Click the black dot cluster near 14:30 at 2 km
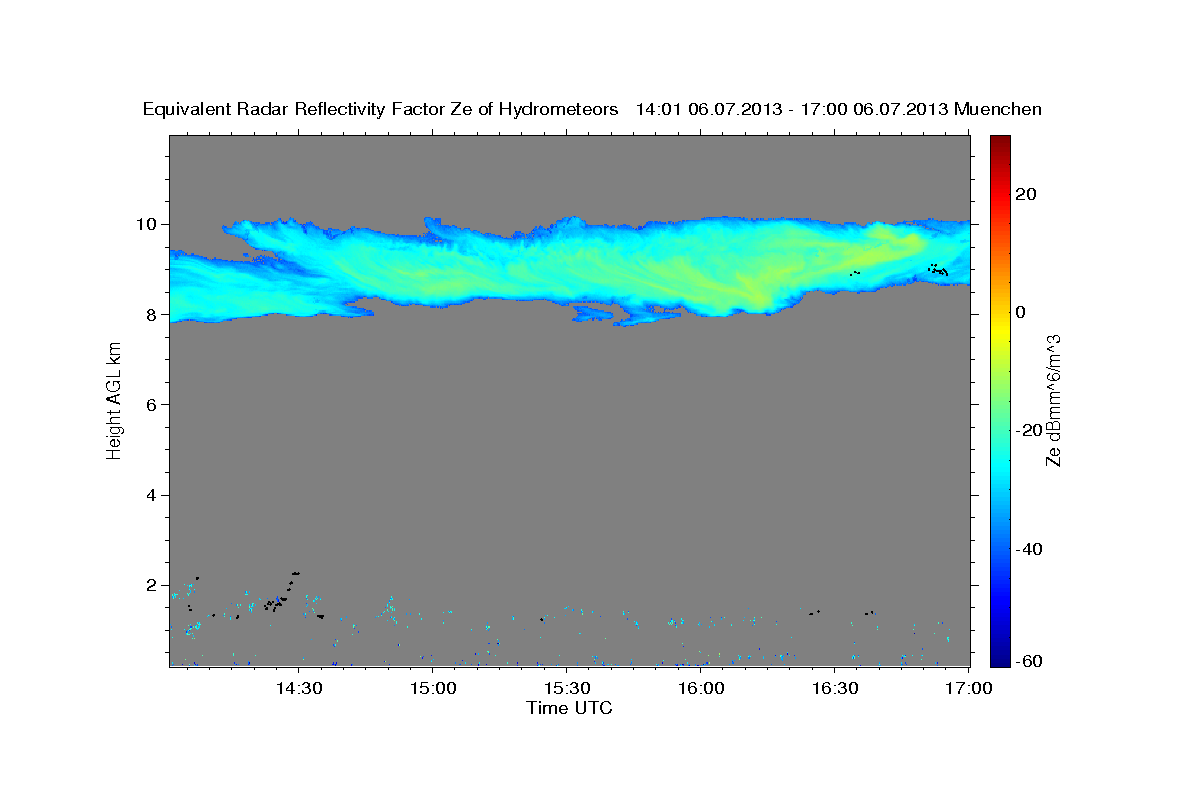This screenshot has height=800, width=1200. pyautogui.click(x=282, y=592)
